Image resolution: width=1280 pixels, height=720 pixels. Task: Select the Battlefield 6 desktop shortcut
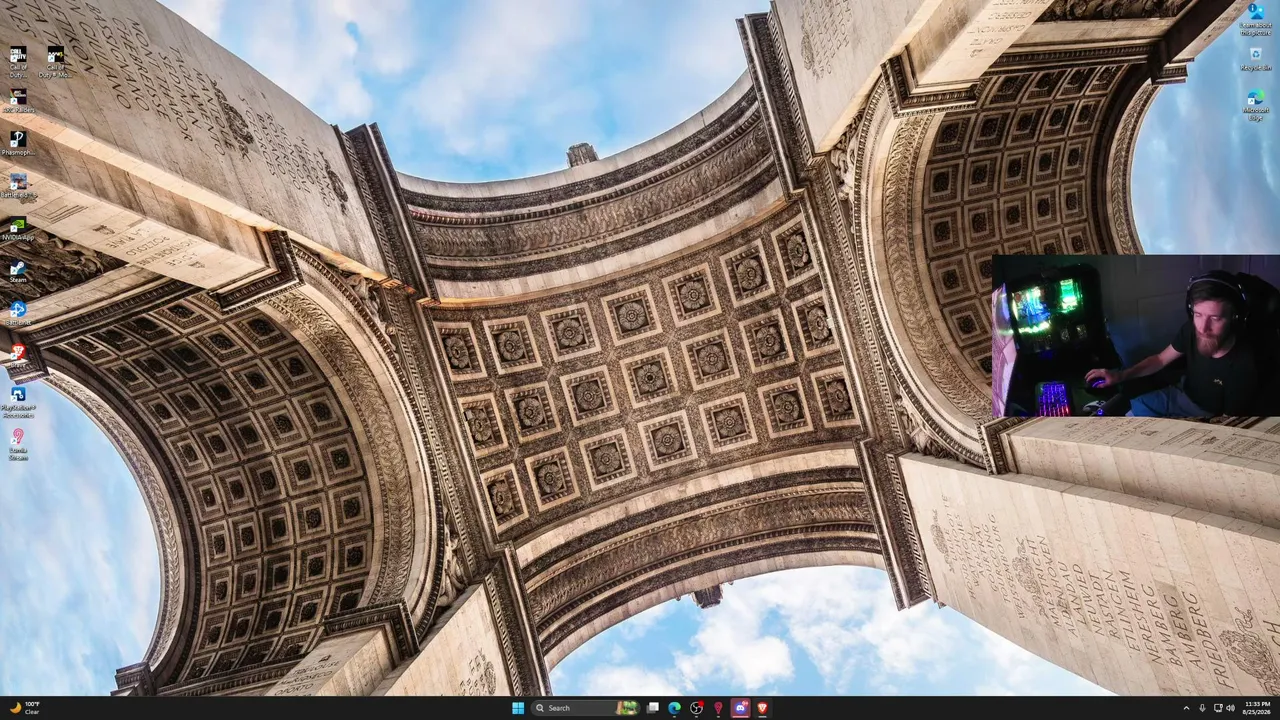point(18,186)
